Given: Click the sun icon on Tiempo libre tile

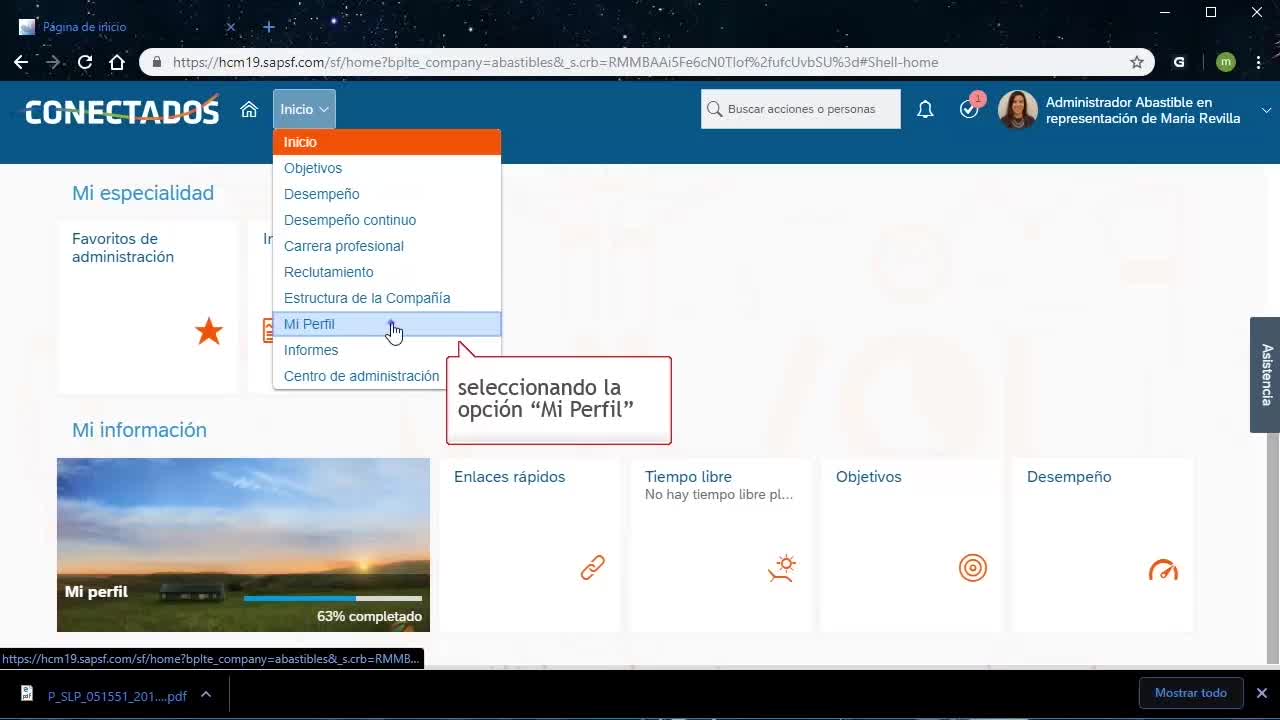Looking at the screenshot, I should pos(782,568).
